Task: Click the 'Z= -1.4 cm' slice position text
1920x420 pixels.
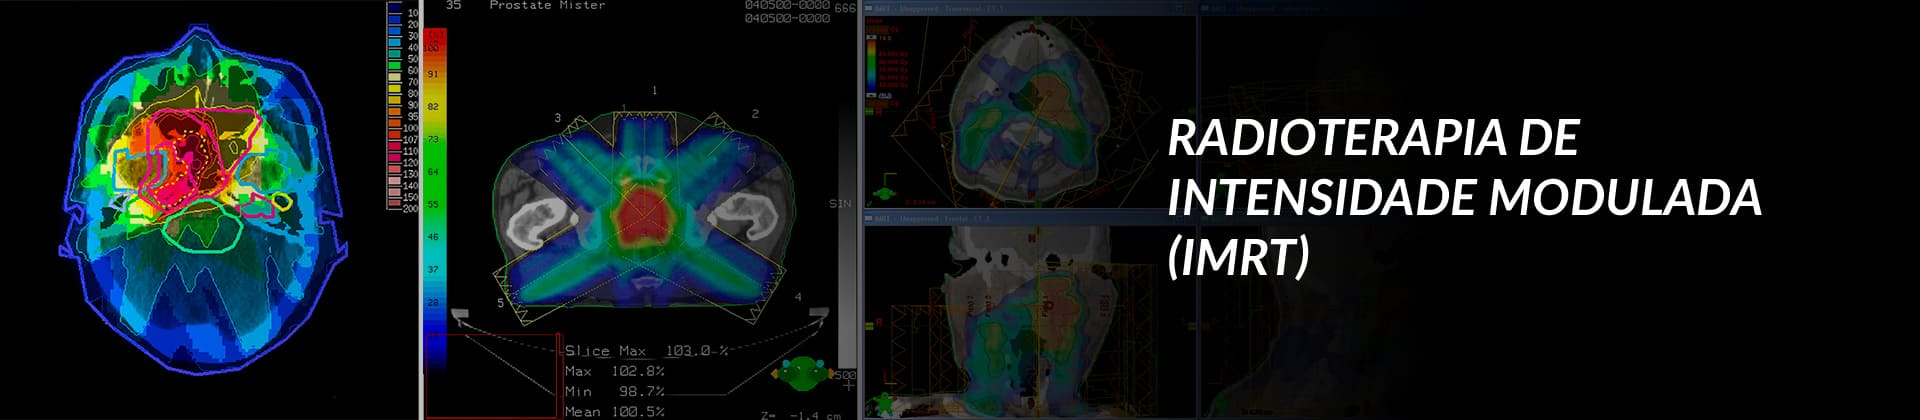Action: click(800, 414)
